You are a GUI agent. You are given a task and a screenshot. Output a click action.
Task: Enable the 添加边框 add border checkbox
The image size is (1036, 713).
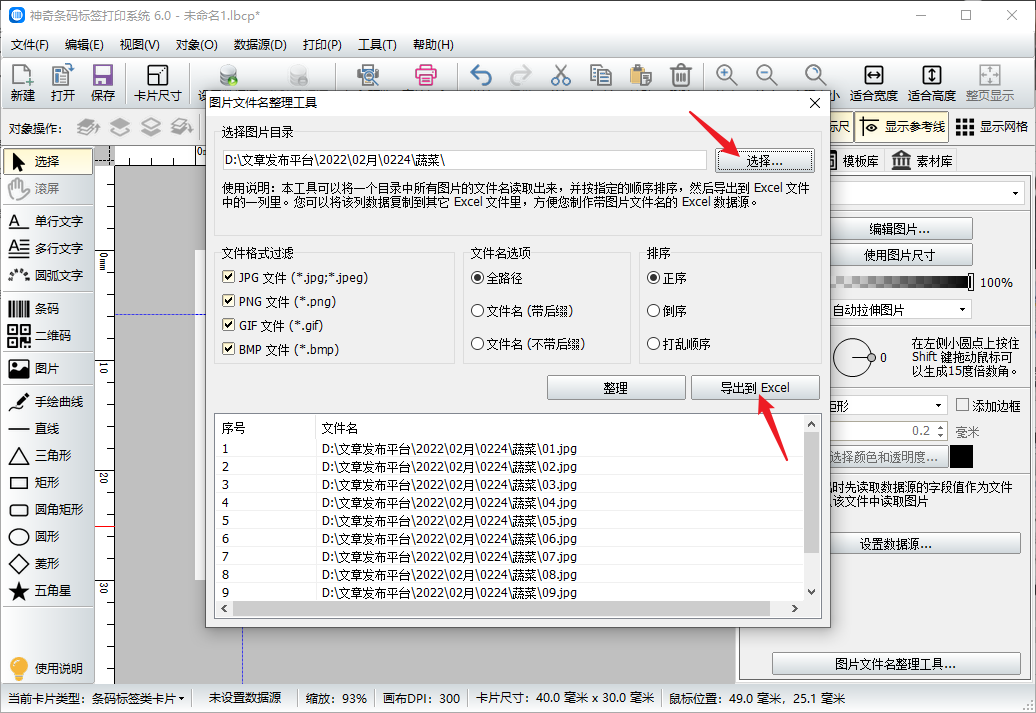(x=963, y=405)
